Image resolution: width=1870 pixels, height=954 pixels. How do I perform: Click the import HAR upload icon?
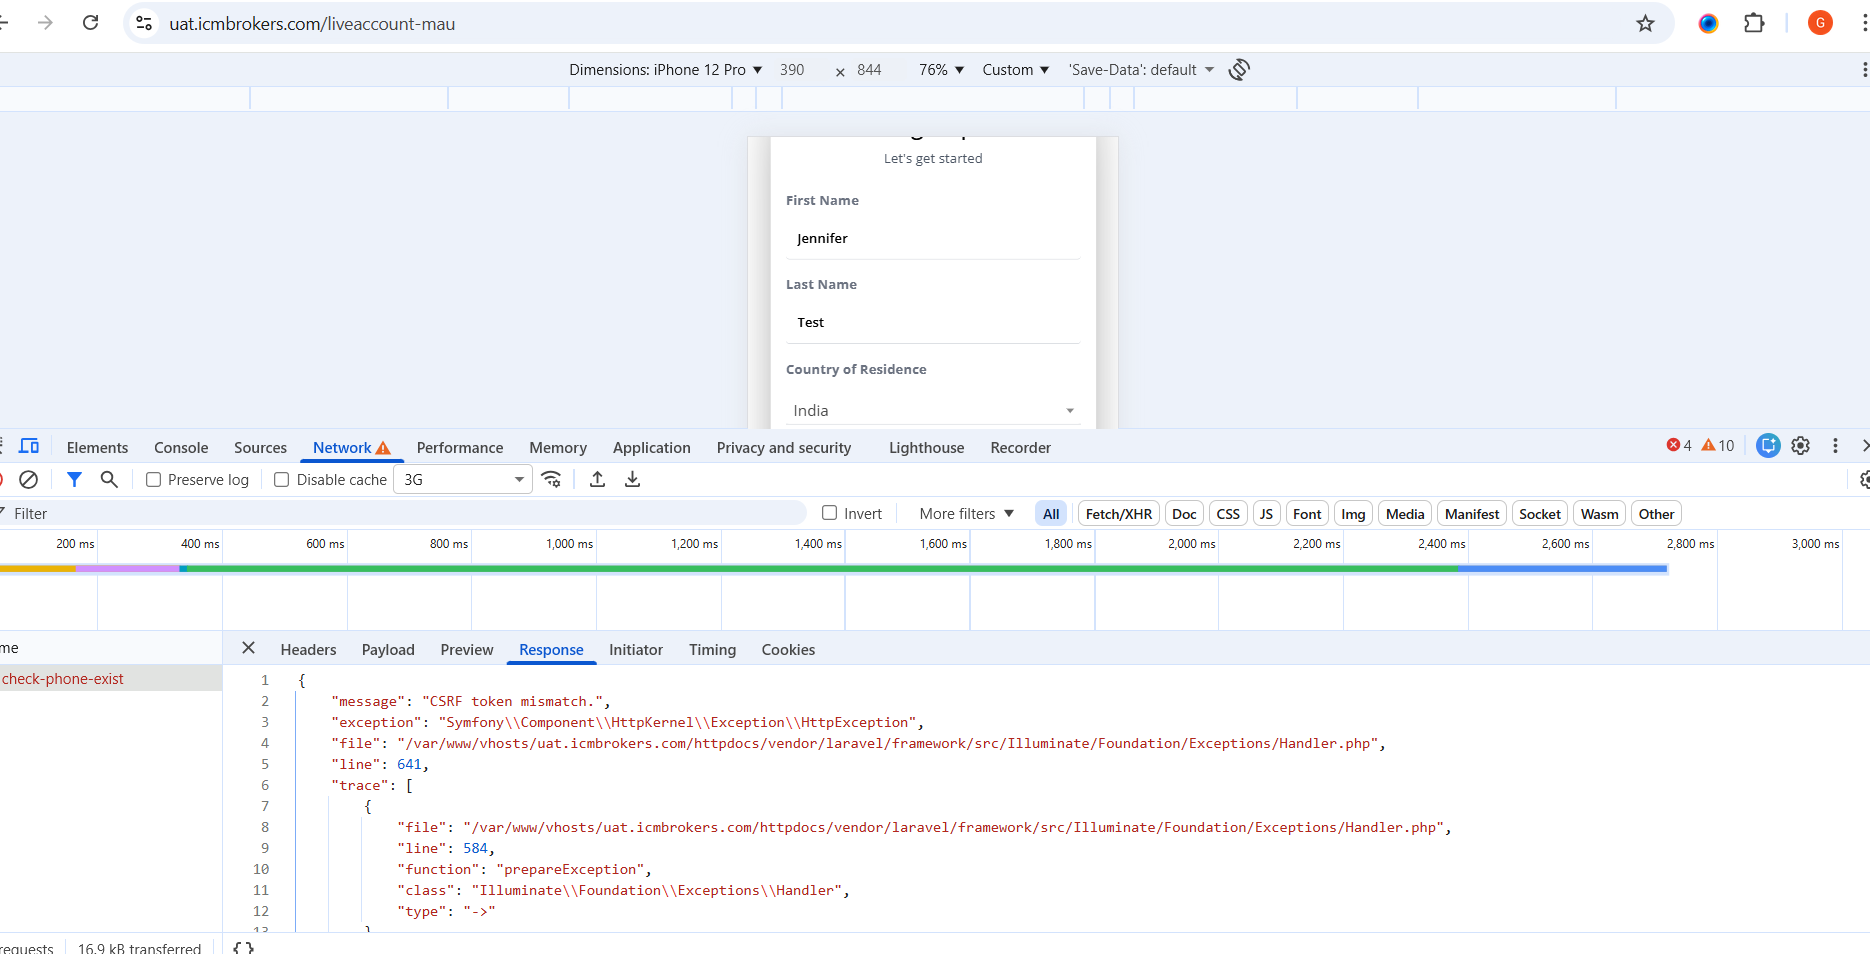[x=597, y=480]
